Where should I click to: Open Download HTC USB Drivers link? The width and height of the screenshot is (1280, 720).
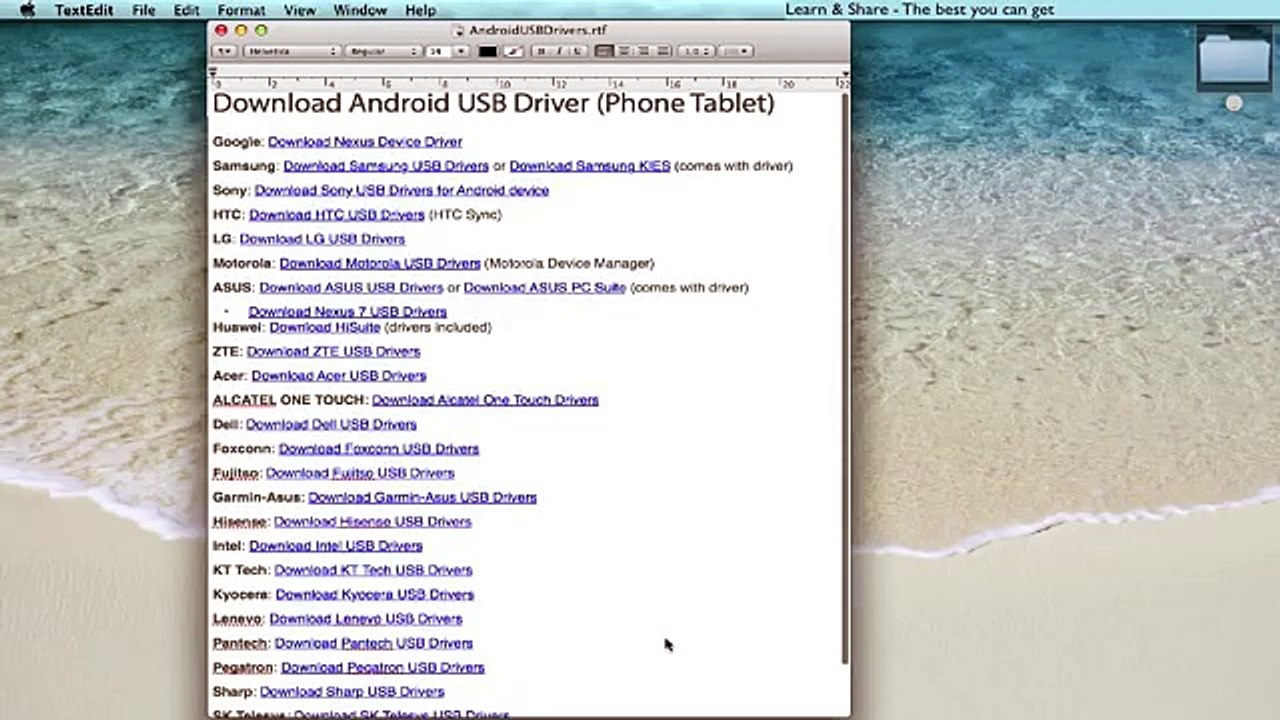336,215
